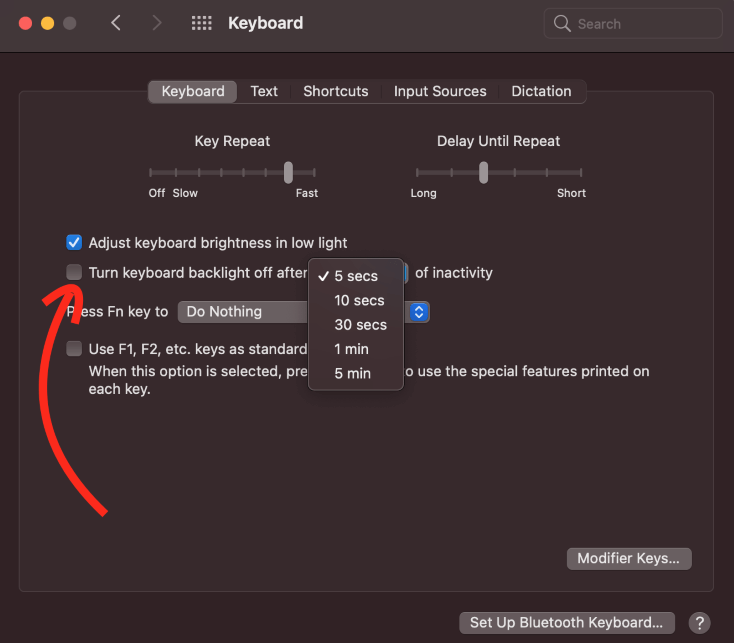The image size is (734, 643).
Task: Click the magnifier icon in Search
Action: tap(564, 24)
